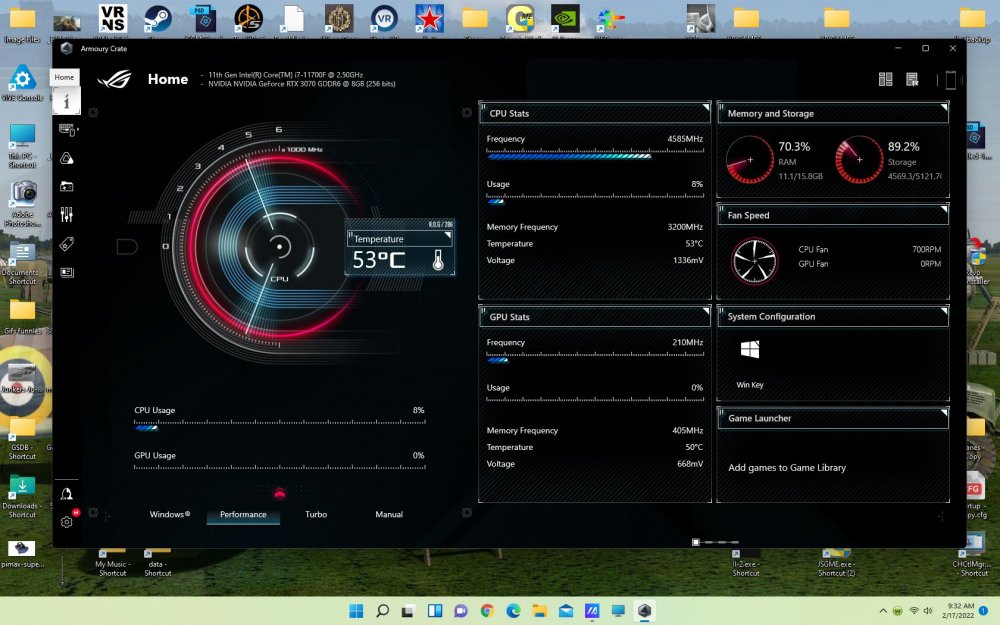This screenshot has height=625, width=1000.
Task: Expand the Temperature widget corner arrow
Action: coord(449,234)
